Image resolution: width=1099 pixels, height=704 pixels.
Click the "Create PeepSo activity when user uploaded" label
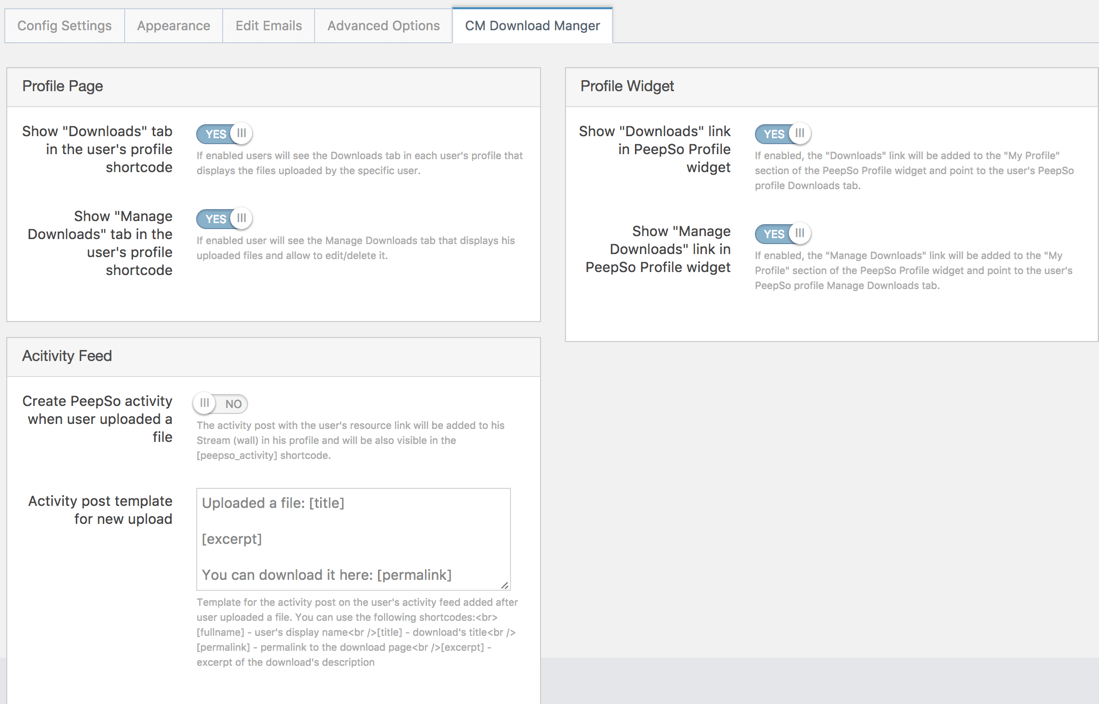click(98, 419)
